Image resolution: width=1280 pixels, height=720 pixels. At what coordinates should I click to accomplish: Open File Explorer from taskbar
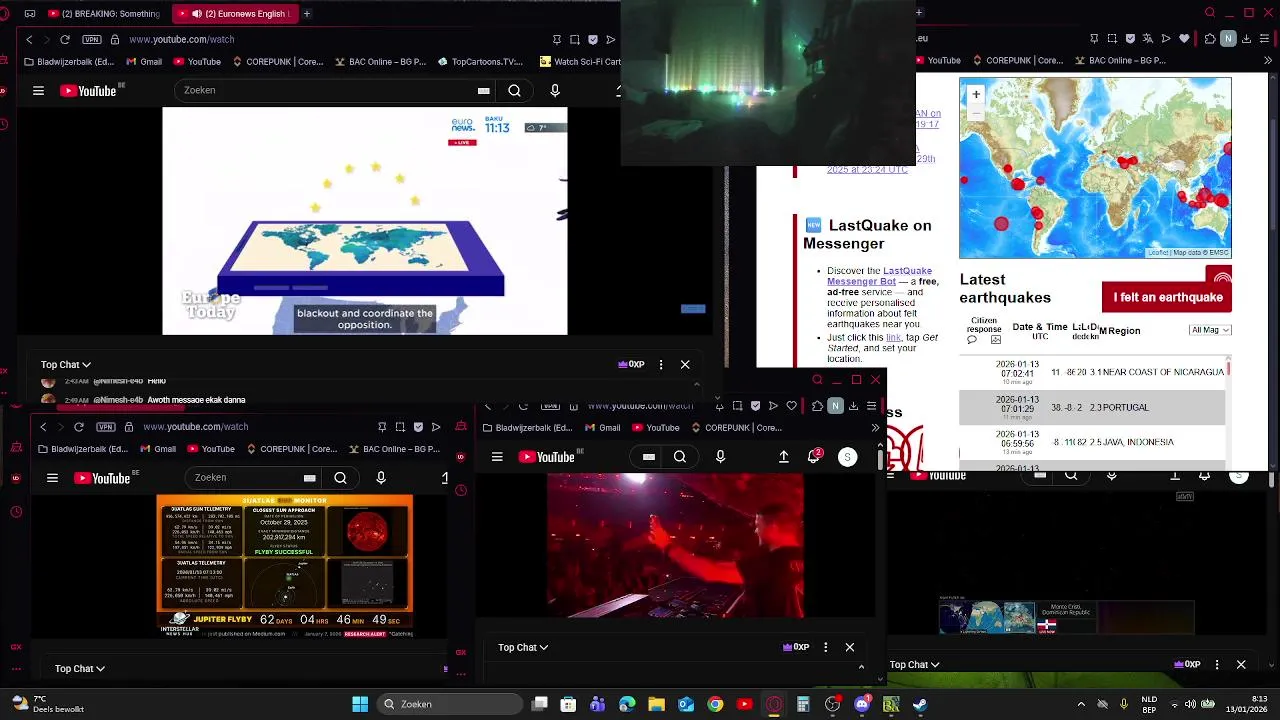[656, 704]
